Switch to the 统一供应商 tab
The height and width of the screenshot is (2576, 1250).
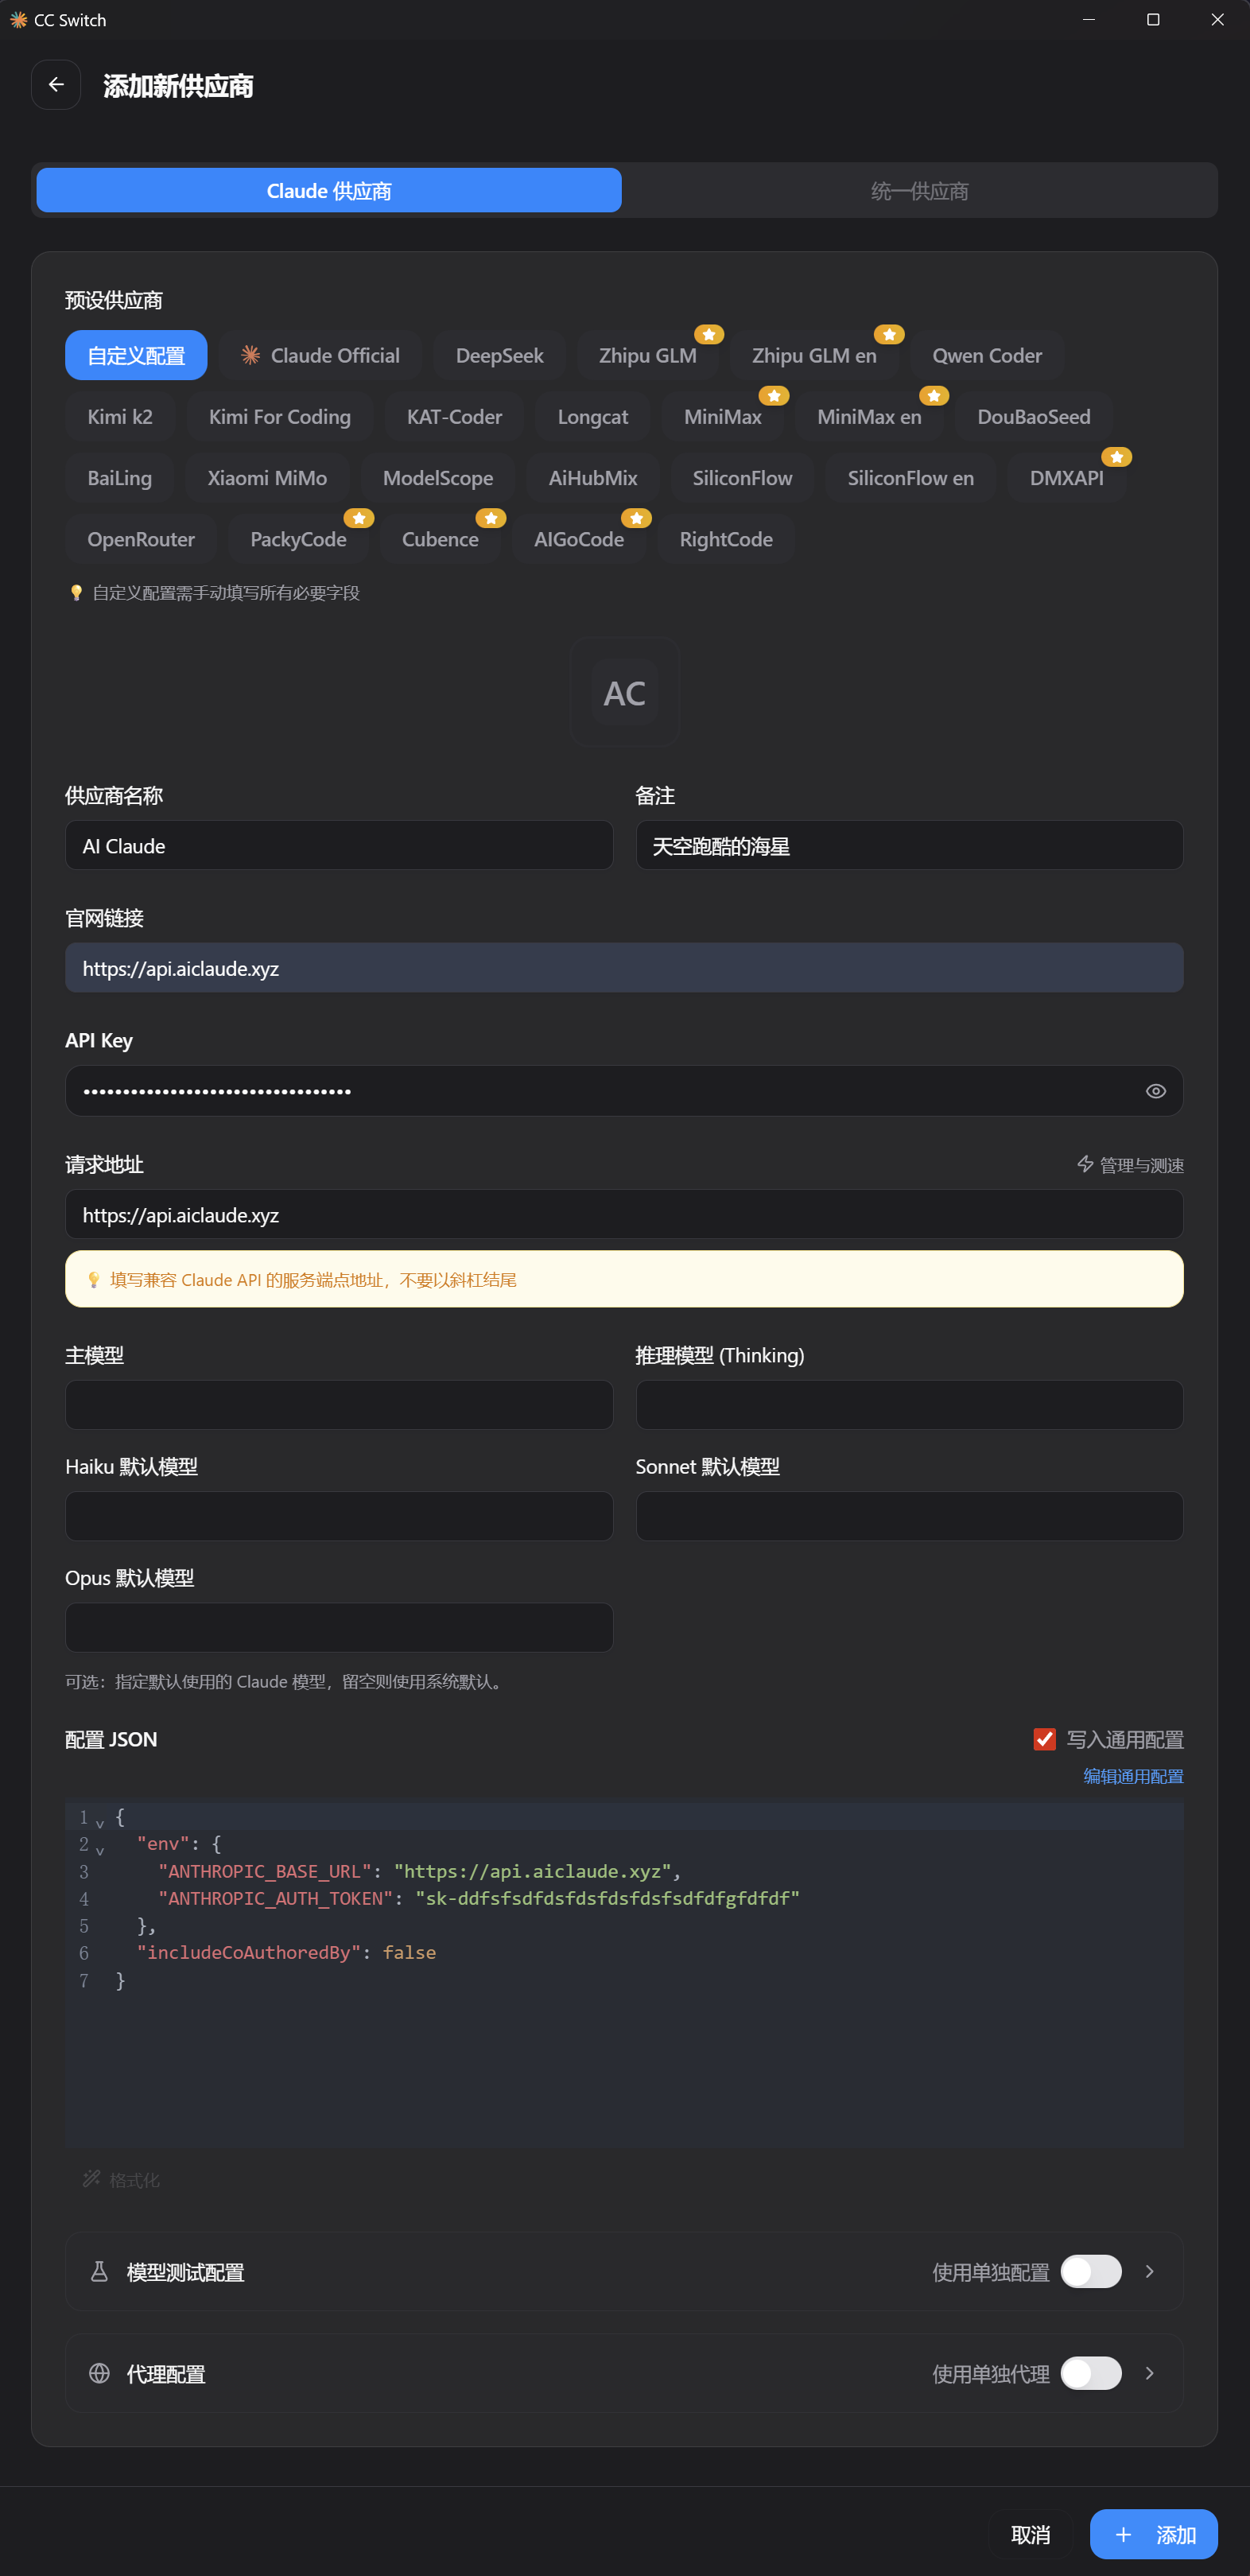[x=919, y=190]
